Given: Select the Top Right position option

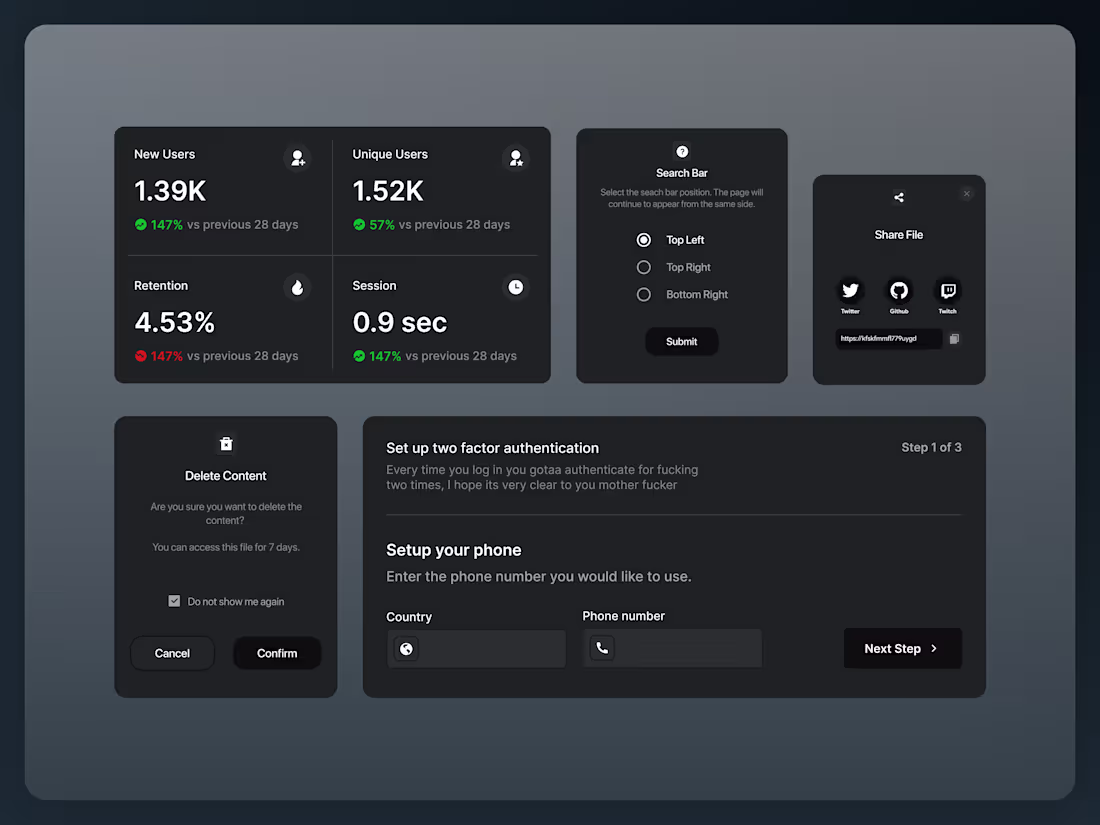Looking at the screenshot, I should click(643, 267).
